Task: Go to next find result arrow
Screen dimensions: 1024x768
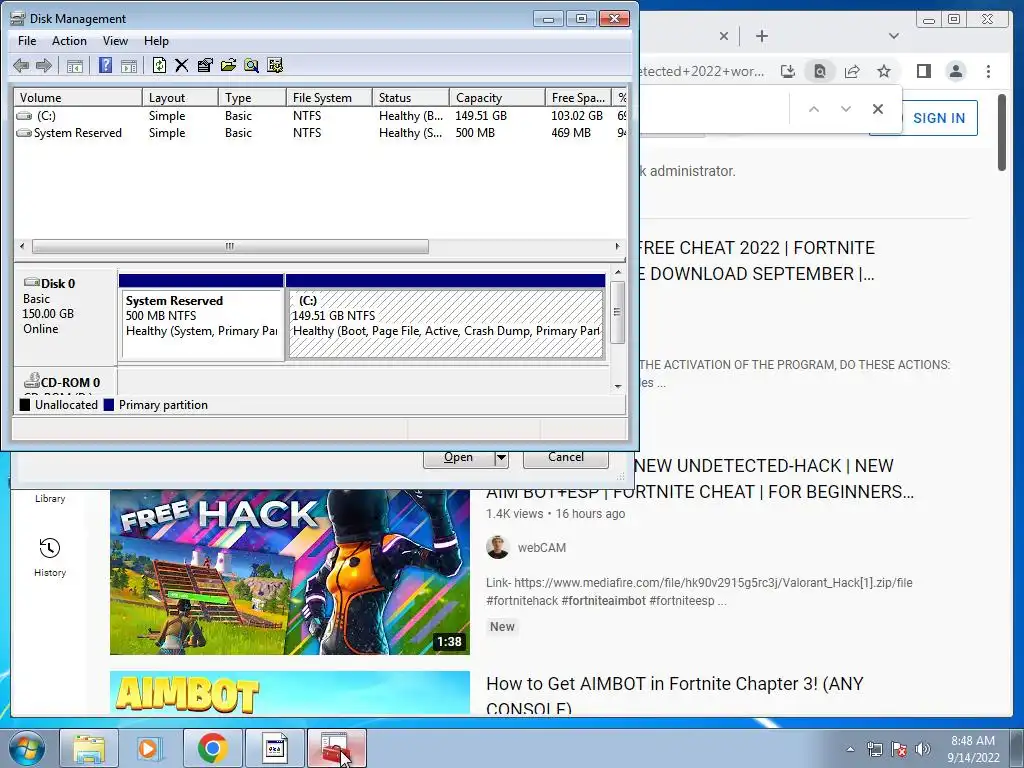Action: pyautogui.click(x=846, y=109)
